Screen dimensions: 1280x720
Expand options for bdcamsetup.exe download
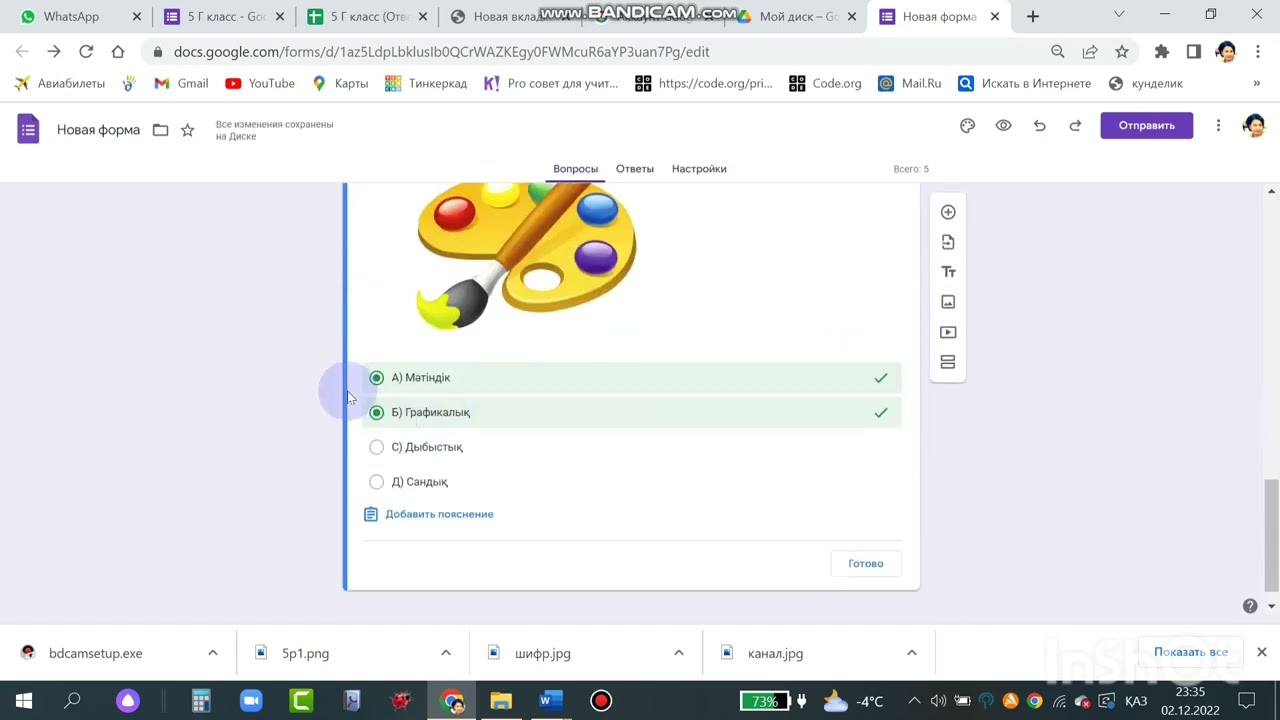212,653
